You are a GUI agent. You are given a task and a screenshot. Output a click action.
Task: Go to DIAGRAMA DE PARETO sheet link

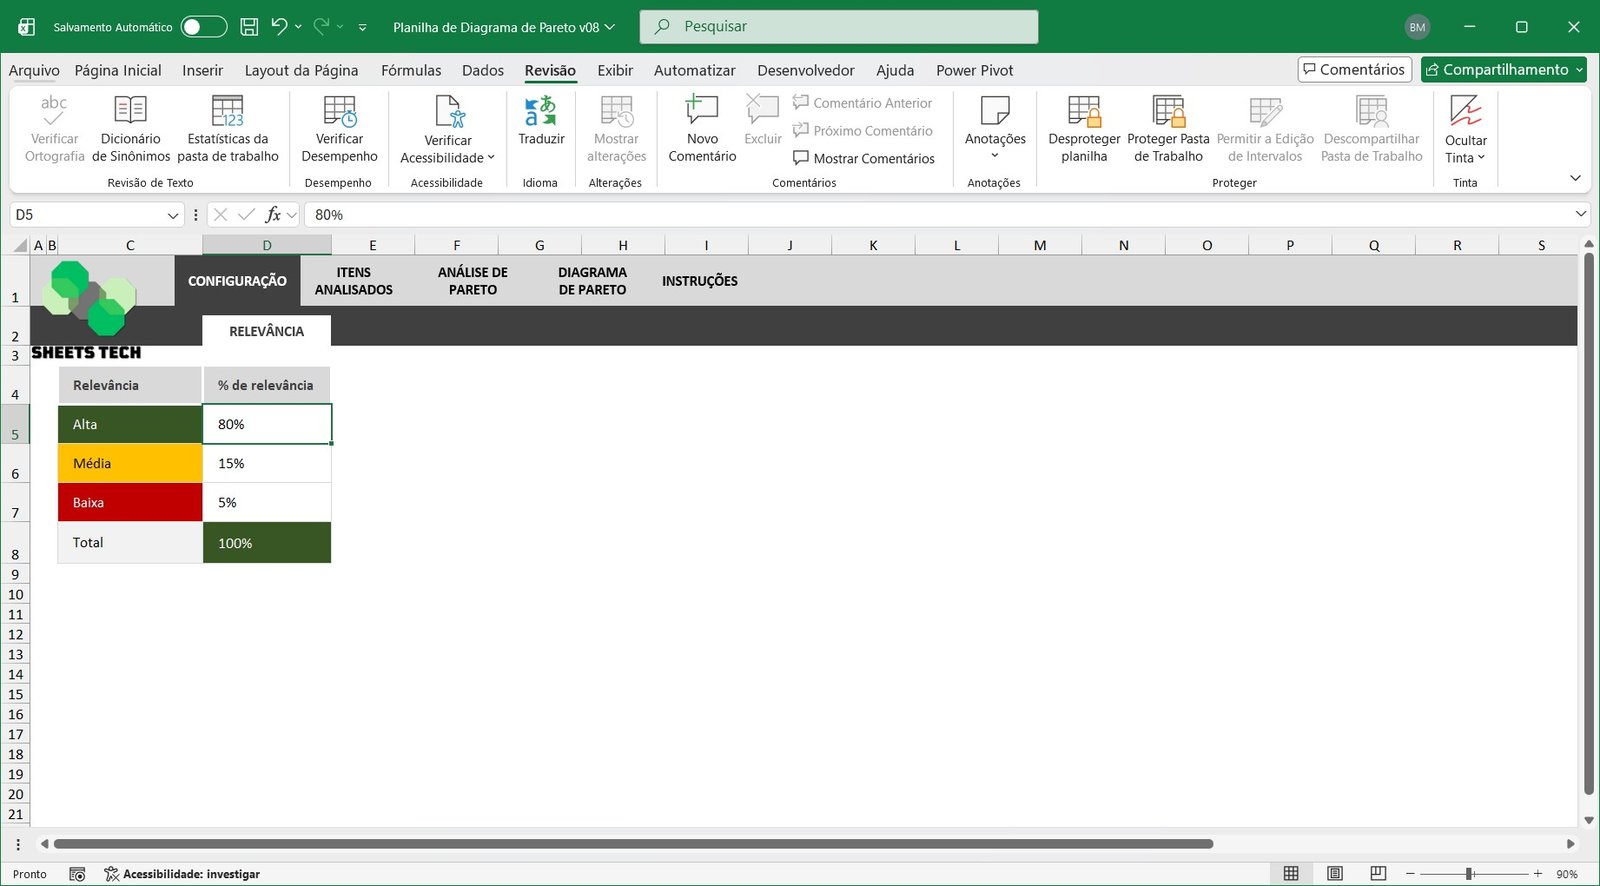592,281
